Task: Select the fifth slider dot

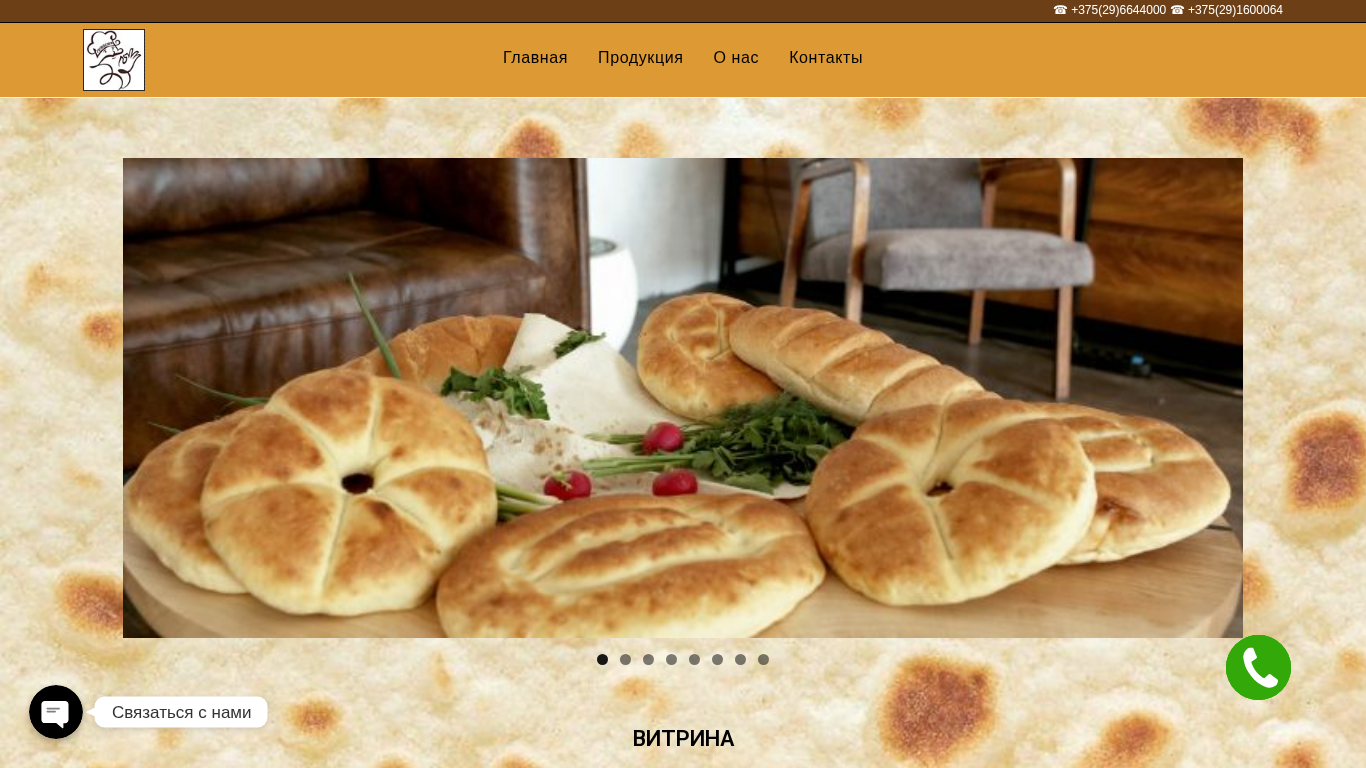Action: (694, 660)
